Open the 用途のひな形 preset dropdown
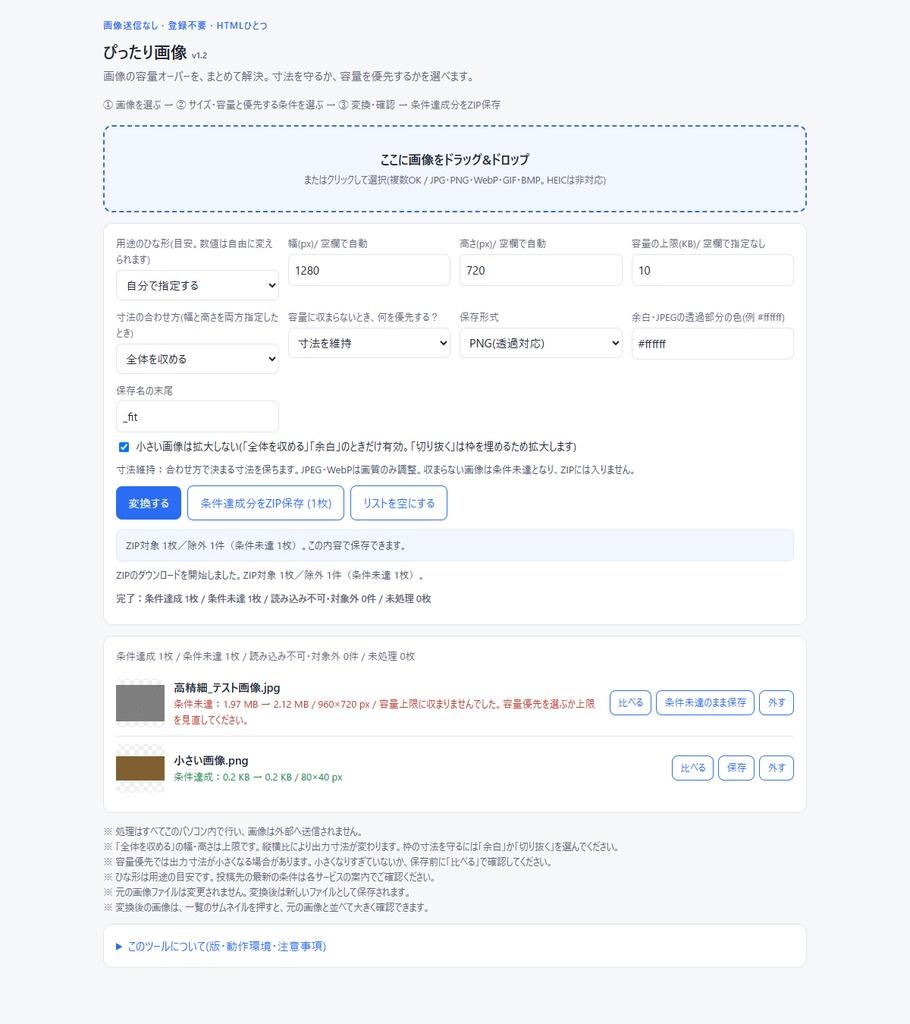The image size is (910, 1024). [x=197, y=285]
